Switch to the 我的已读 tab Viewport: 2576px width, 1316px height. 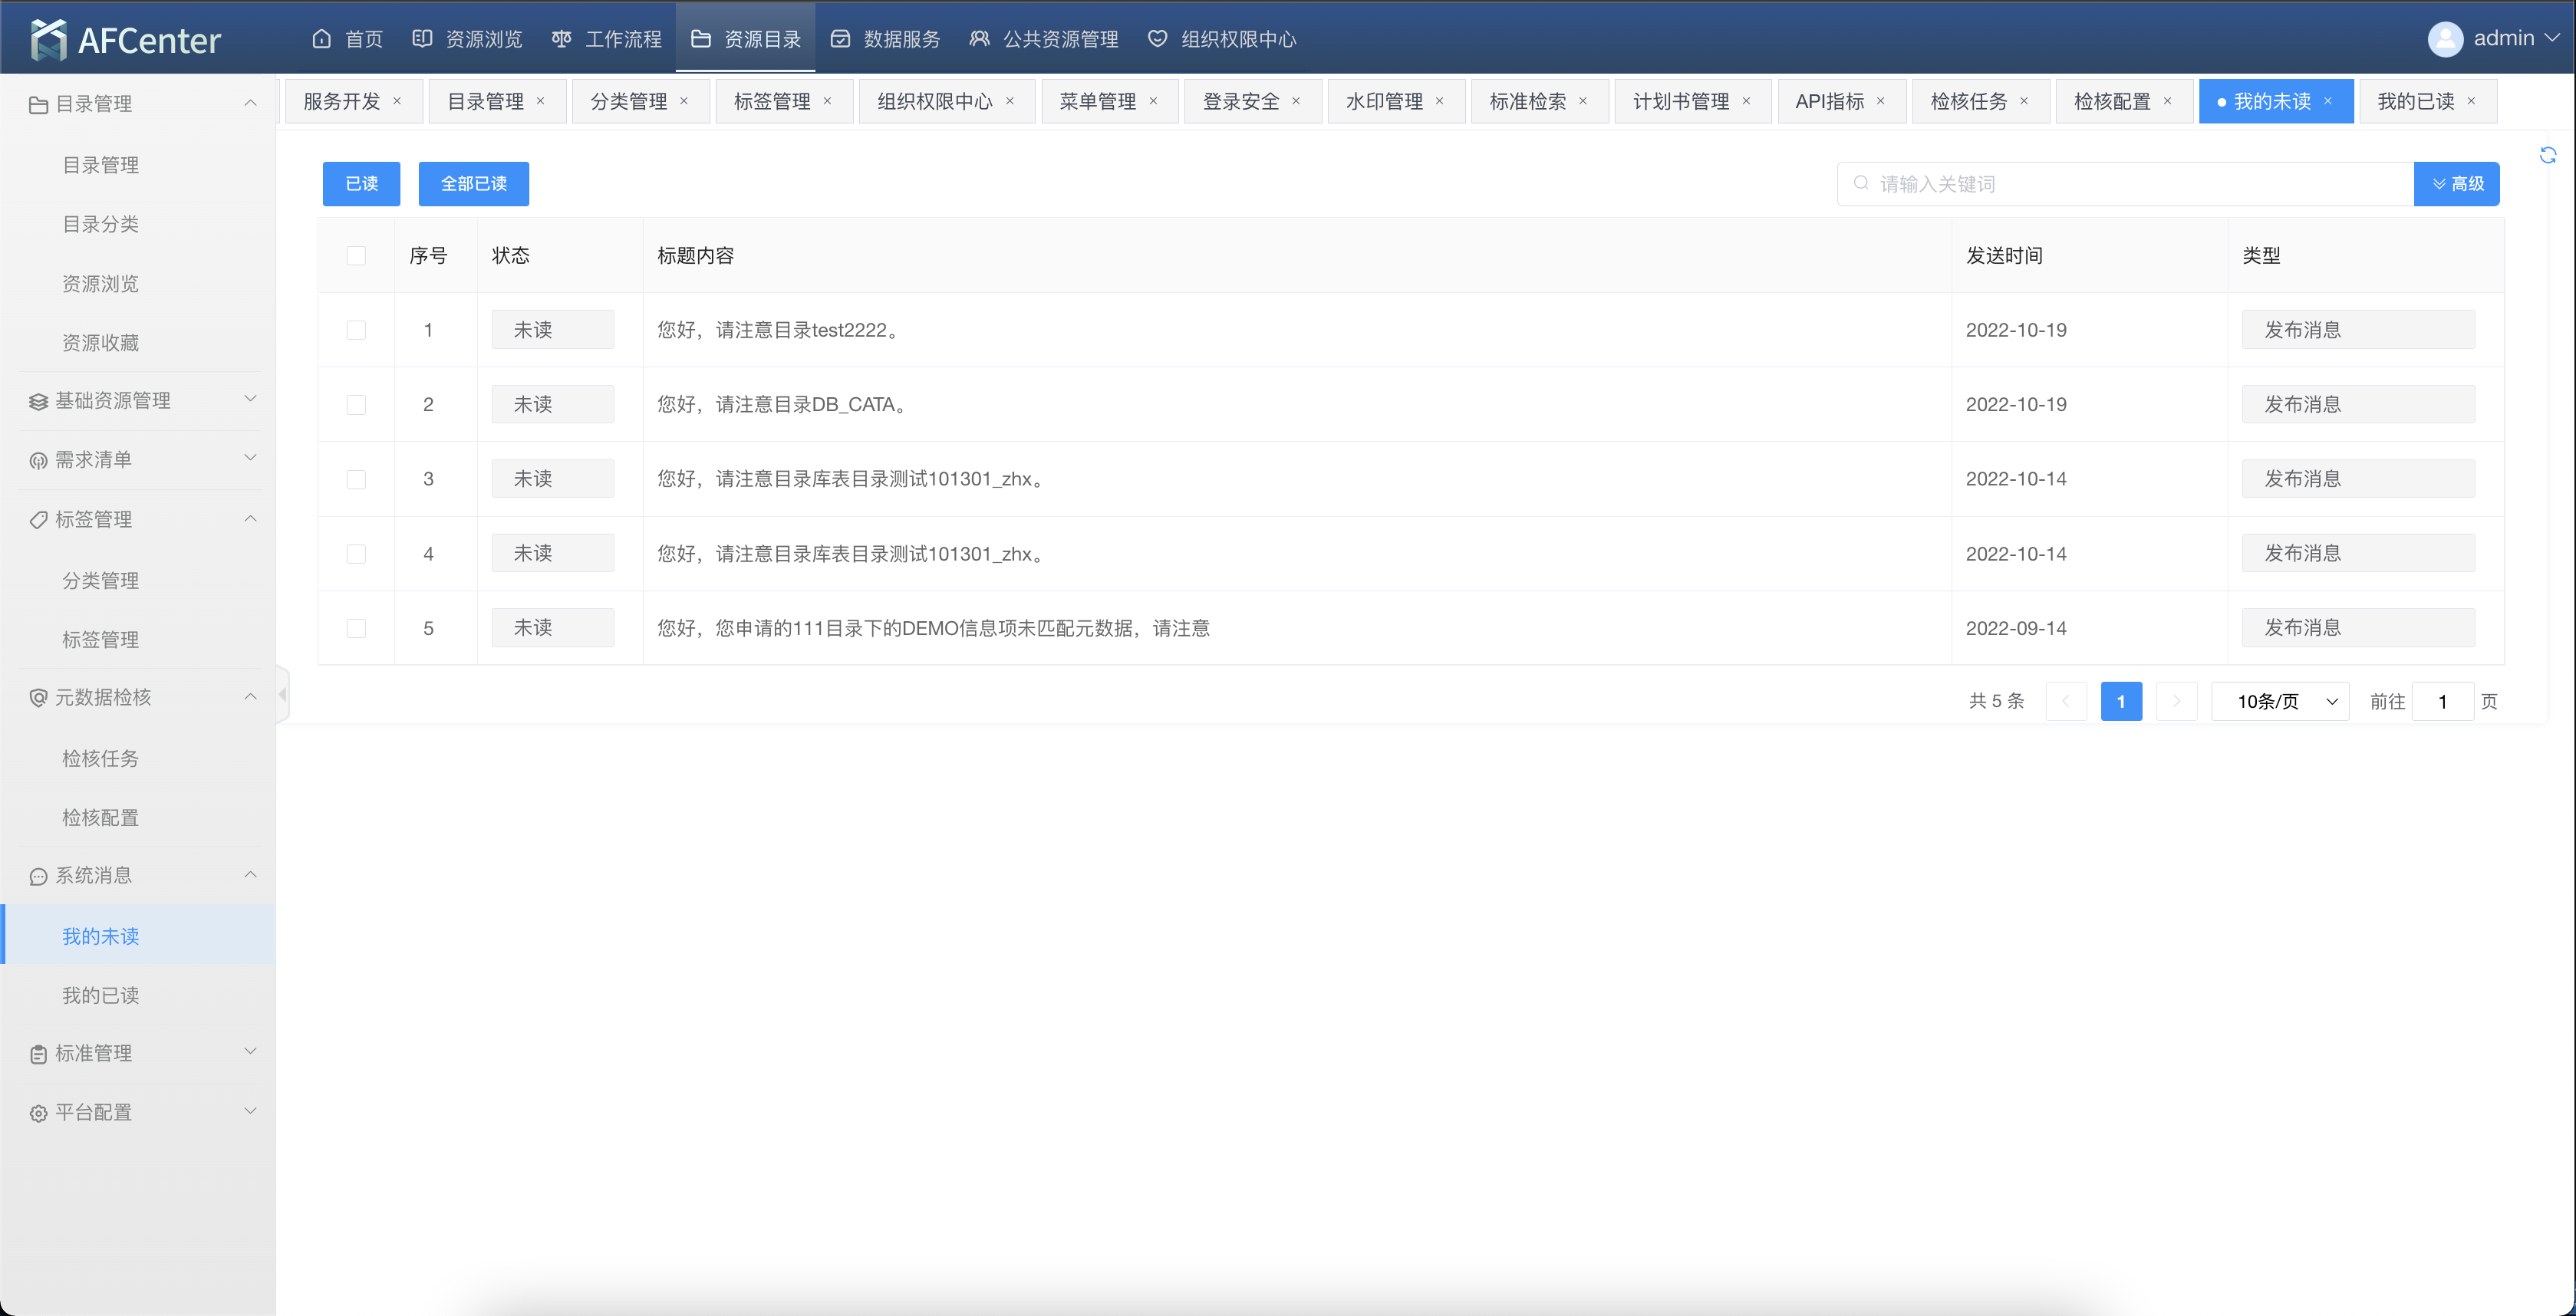[2414, 101]
